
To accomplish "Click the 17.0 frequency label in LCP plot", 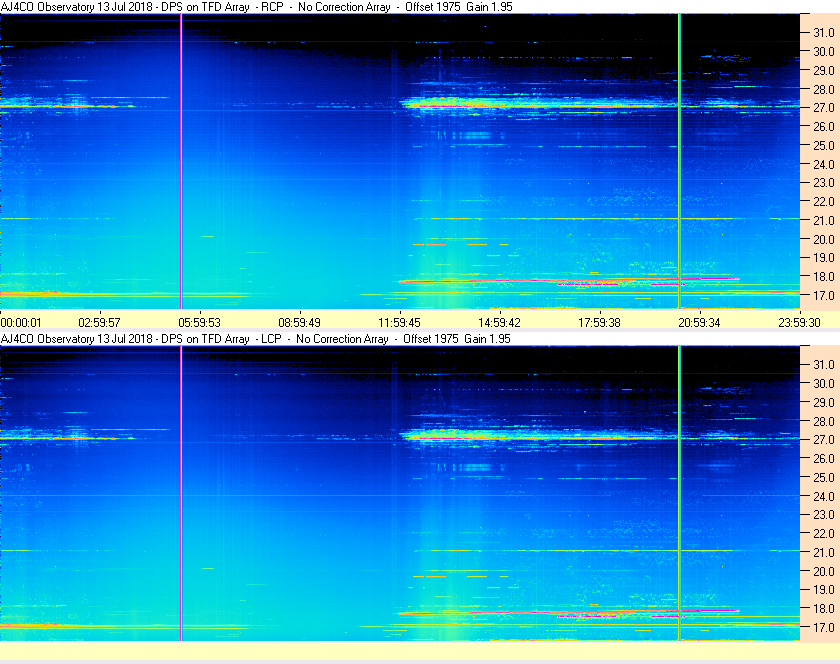I will (x=824, y=628).
